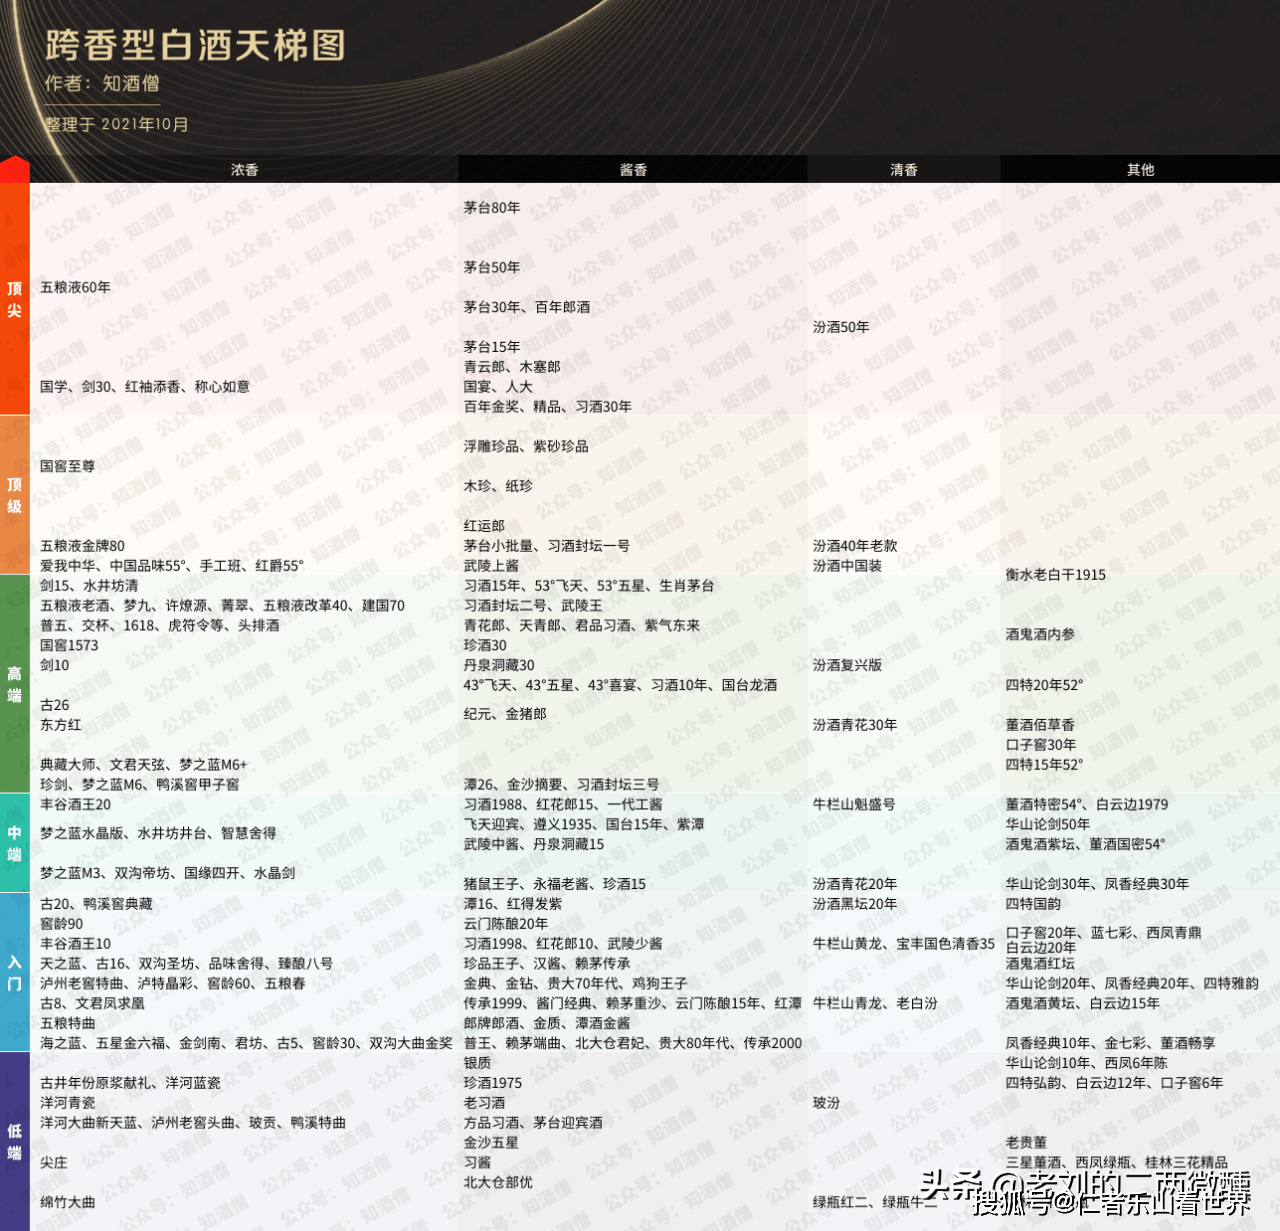Click the 入门 tier label
1280x1231 pixels.
click(x=14, y=972)
